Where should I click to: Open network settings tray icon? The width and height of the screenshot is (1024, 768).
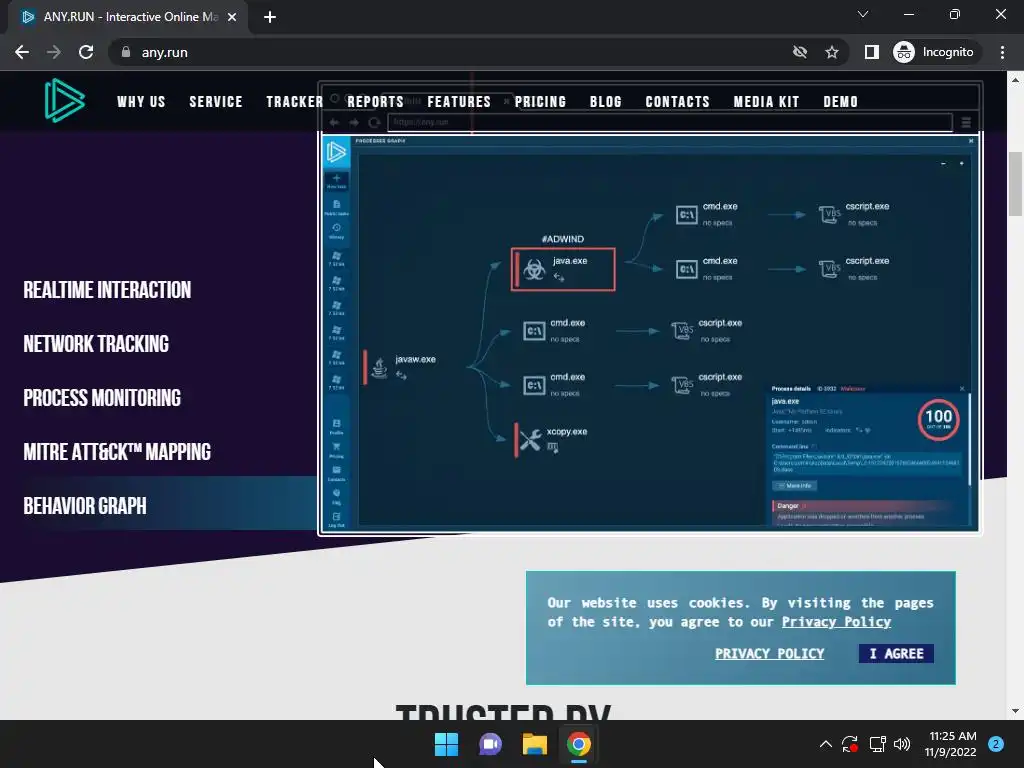877,744
